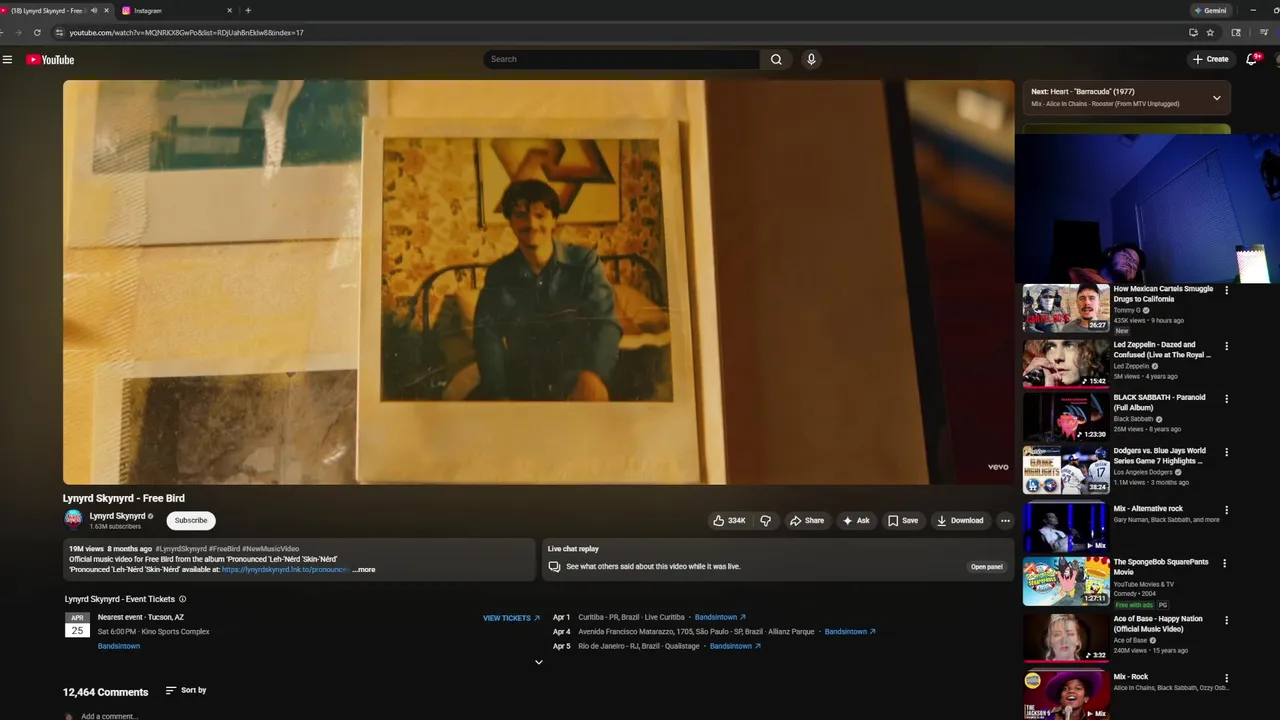Share the Free Bird video
This screenshot has height=720, width=1280.
(x=806, y=520)
